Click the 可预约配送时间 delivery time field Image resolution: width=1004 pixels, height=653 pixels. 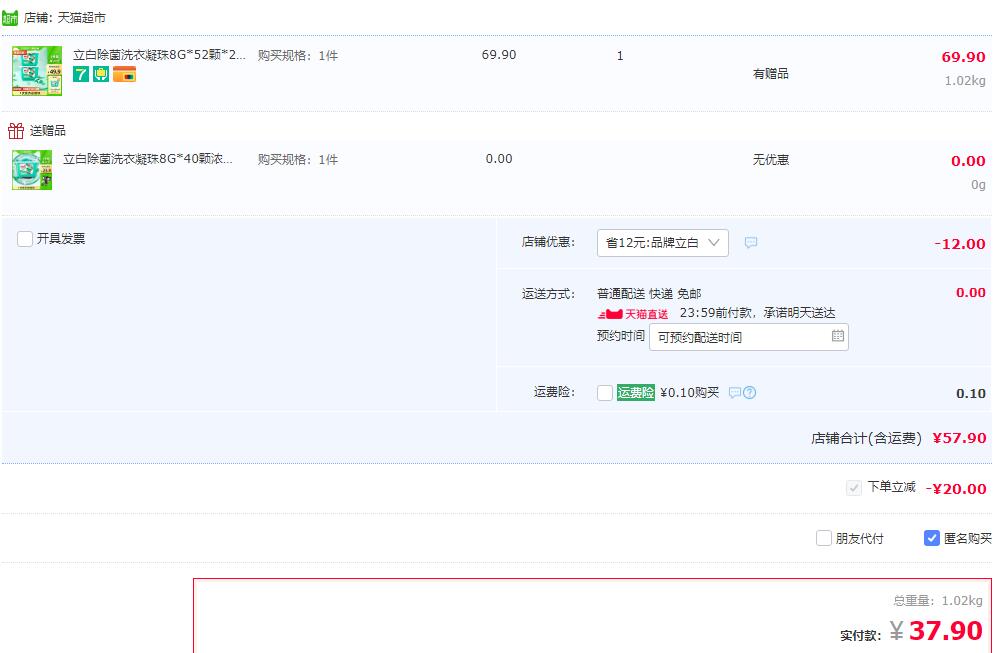pyautogui.click(x=749, y=337)
